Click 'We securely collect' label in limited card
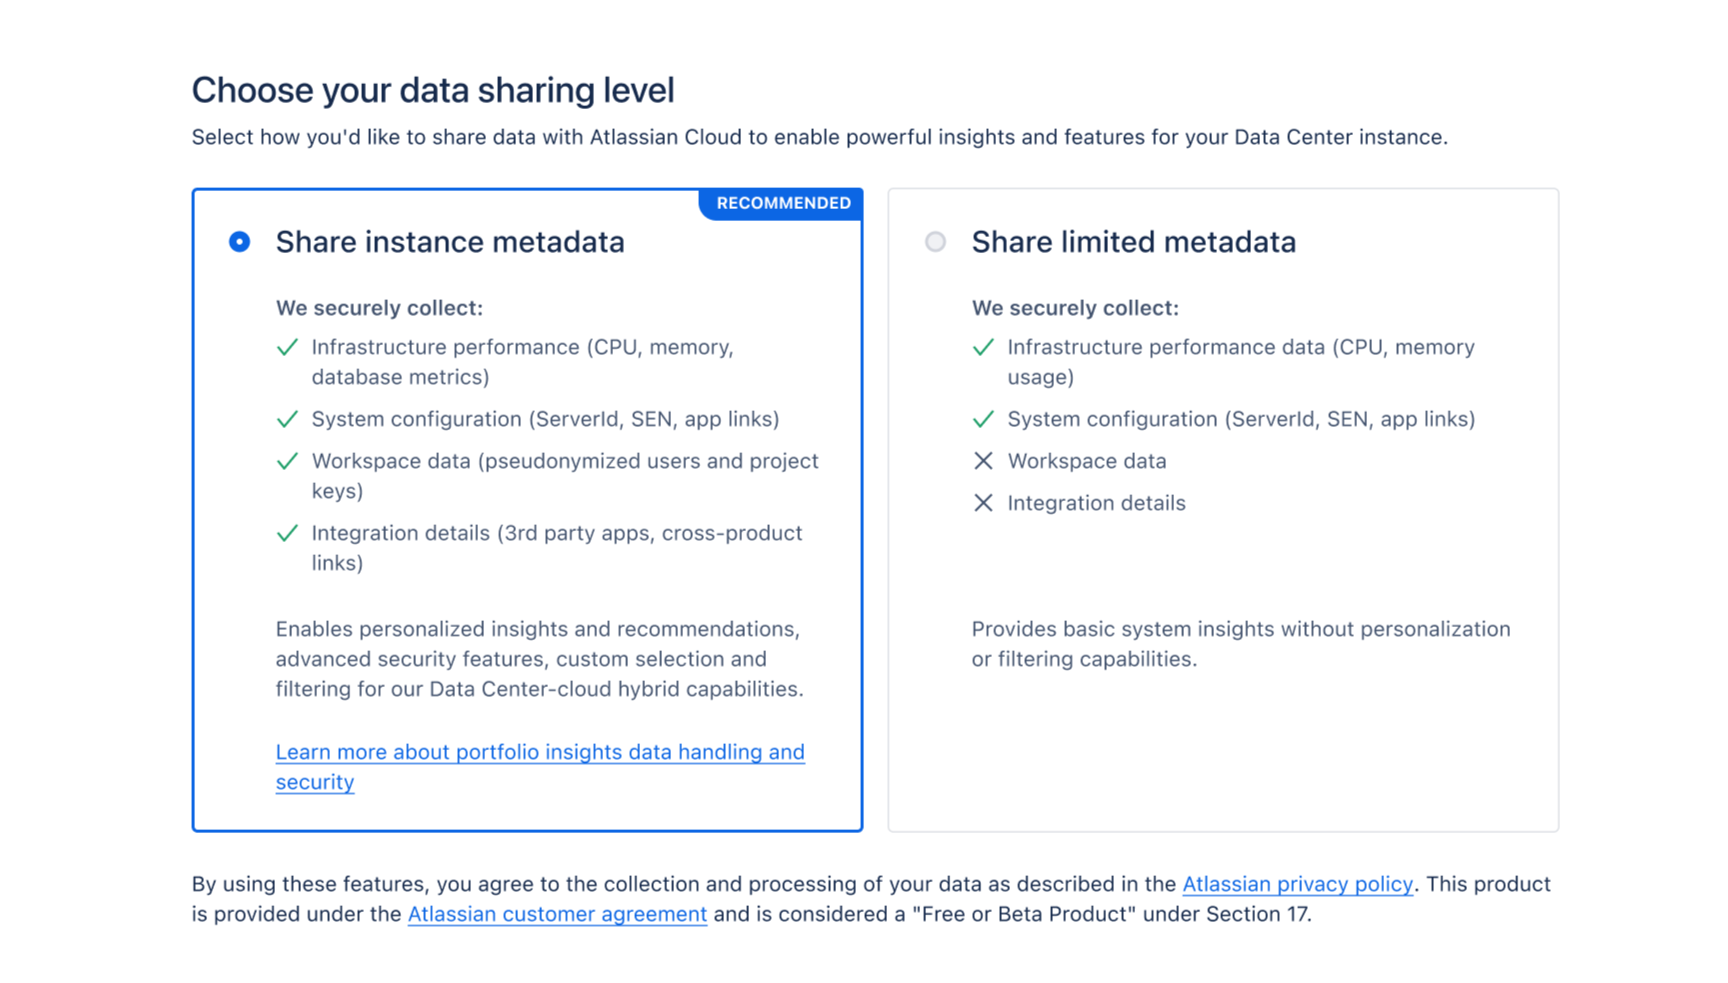Viewport: 1728px width, 983px height. (1075, 308)
